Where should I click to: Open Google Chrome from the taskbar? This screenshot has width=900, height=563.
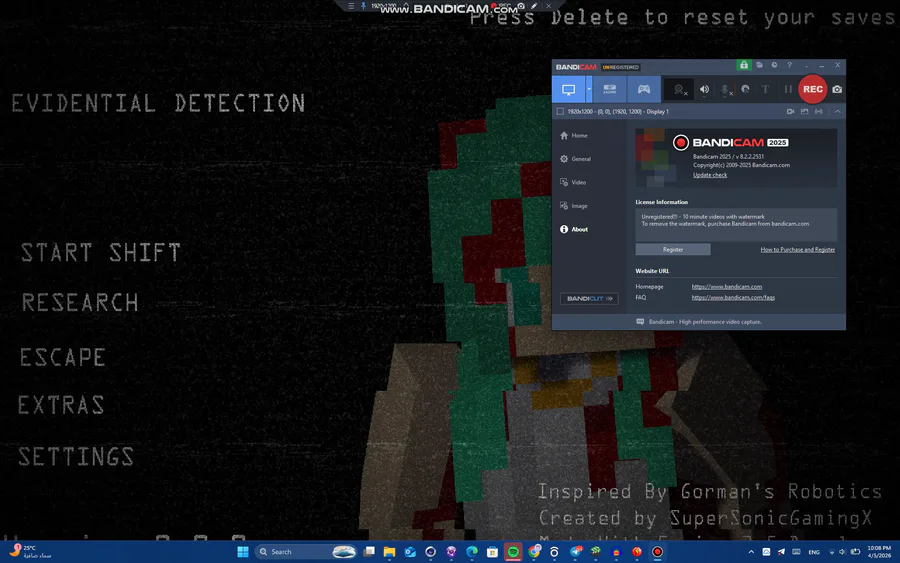click(534, 552)
